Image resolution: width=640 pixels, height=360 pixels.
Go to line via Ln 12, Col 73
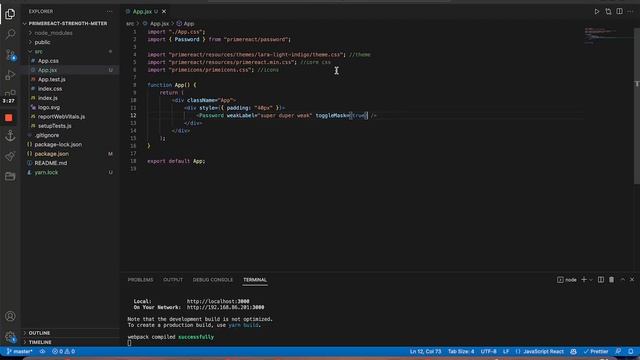coord(425,351)
